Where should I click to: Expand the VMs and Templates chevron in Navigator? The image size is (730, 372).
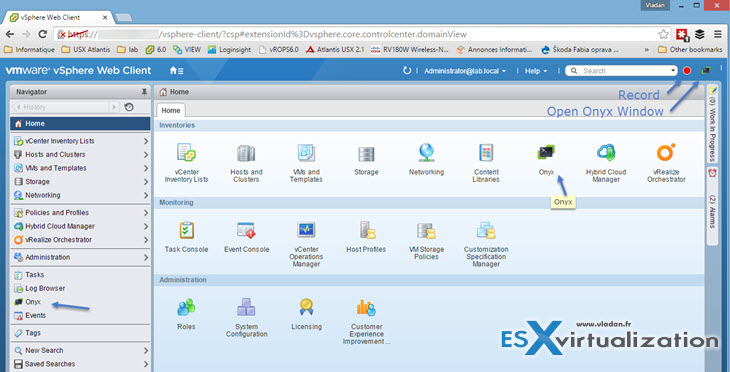point(146,168)
